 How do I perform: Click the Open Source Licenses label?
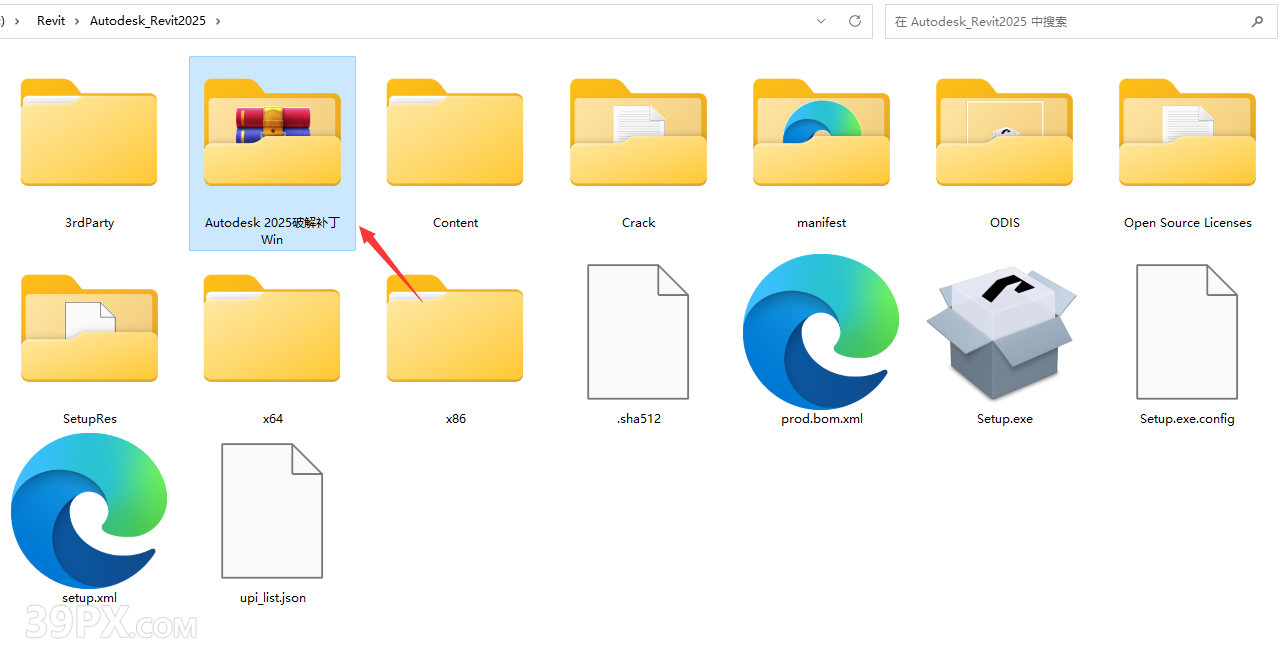(x=1187, y=223)
